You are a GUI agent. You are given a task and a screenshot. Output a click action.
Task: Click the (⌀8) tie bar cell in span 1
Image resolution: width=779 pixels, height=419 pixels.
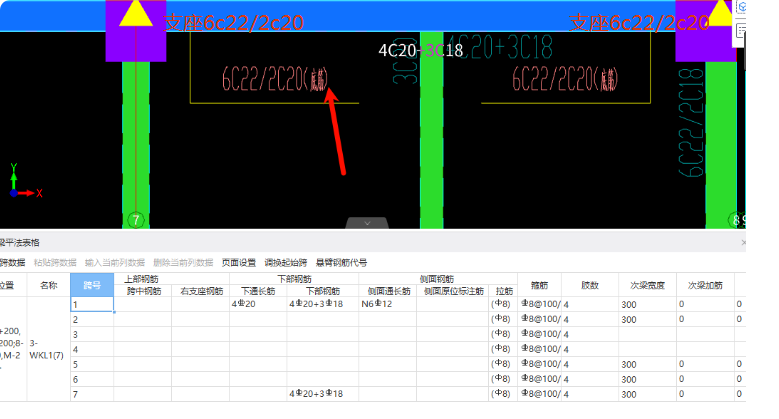coord(503,304)
